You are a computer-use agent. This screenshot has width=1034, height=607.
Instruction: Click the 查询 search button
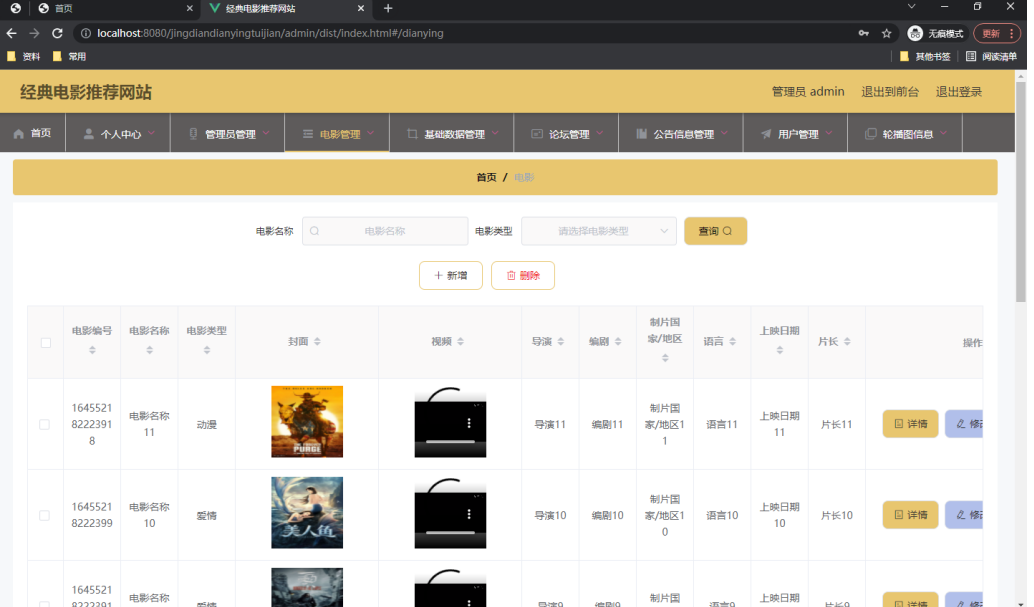point(715,231)
